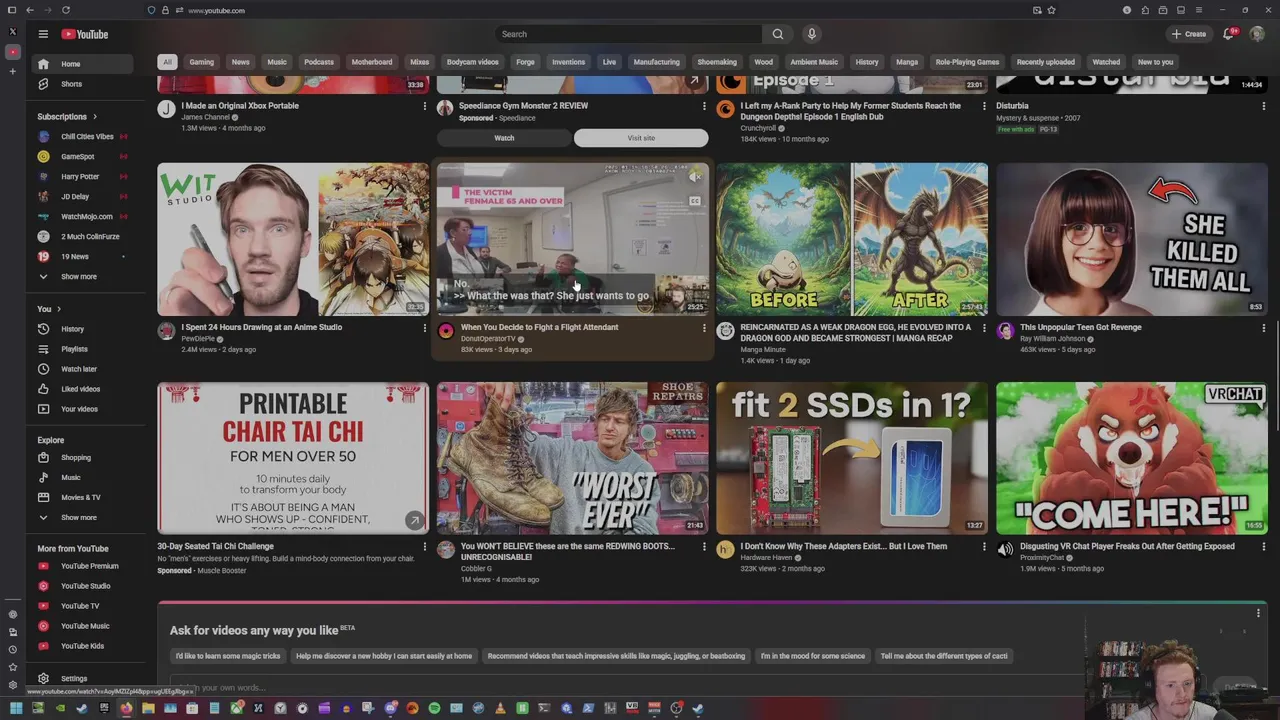The image size is (1280, 720).
Task: Click the 'in the mood for some science' suggestion
Action: 812,656
